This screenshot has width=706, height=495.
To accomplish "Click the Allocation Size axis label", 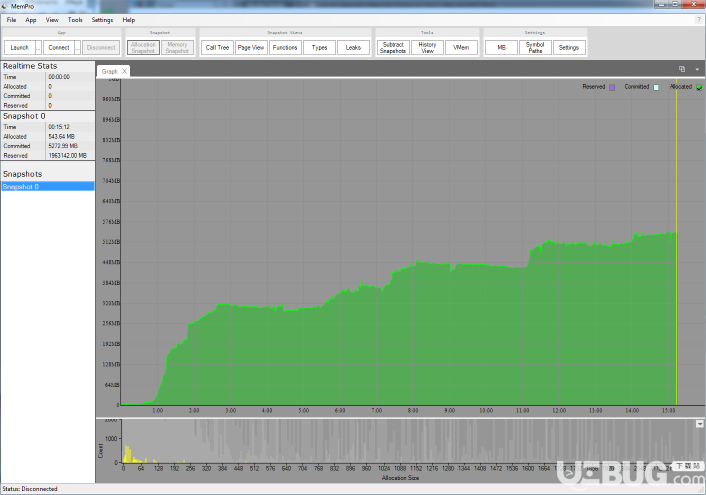I will [400, 478].
